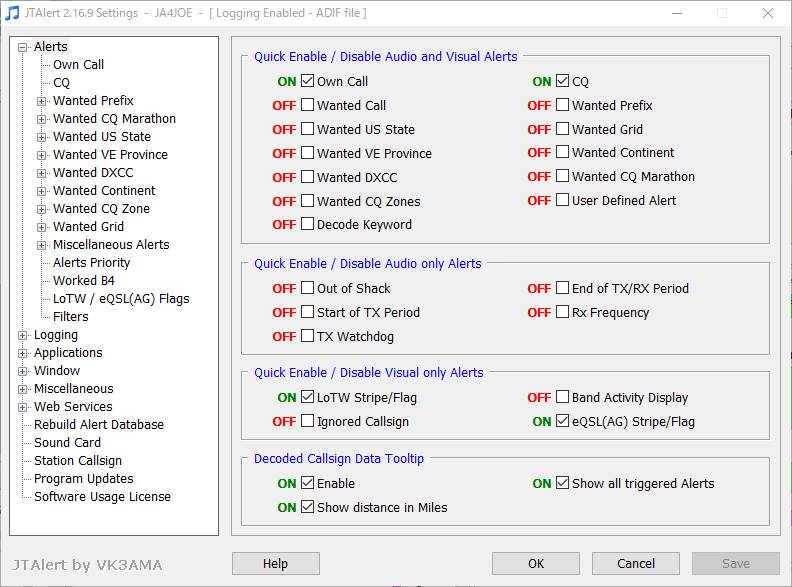Viewport: 792px width, 587px height.
Task: Check the Ignored Callsign checkbox
Action: click(307, 421)
